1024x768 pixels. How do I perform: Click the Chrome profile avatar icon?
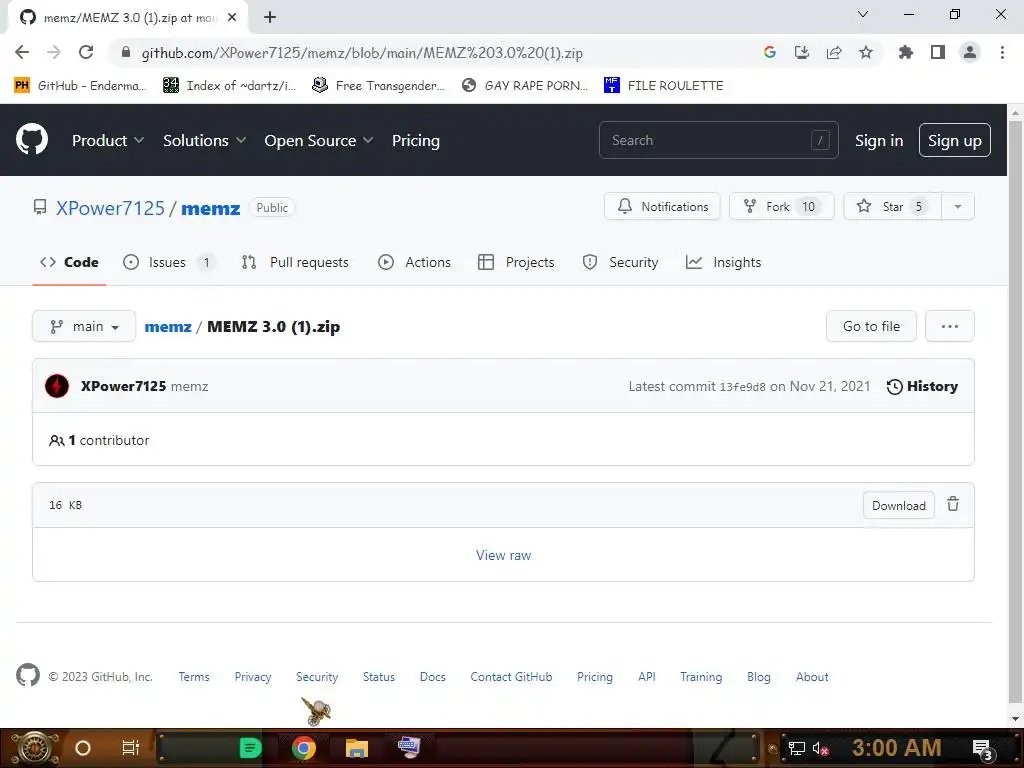[970, 52]
